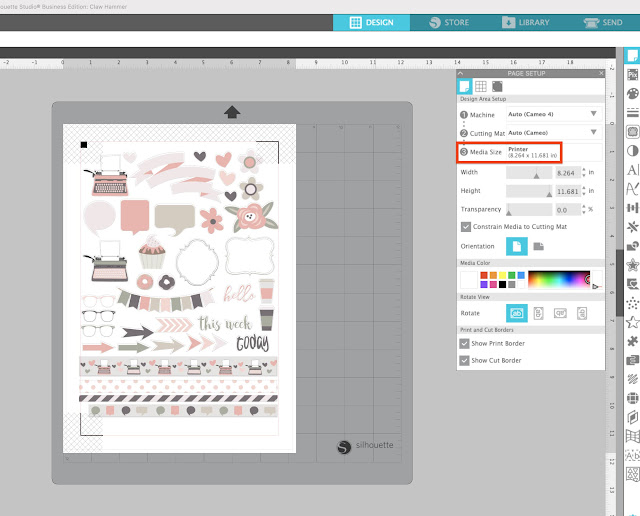Open the Media Size Printer dropdown

(x=554, y=152)
